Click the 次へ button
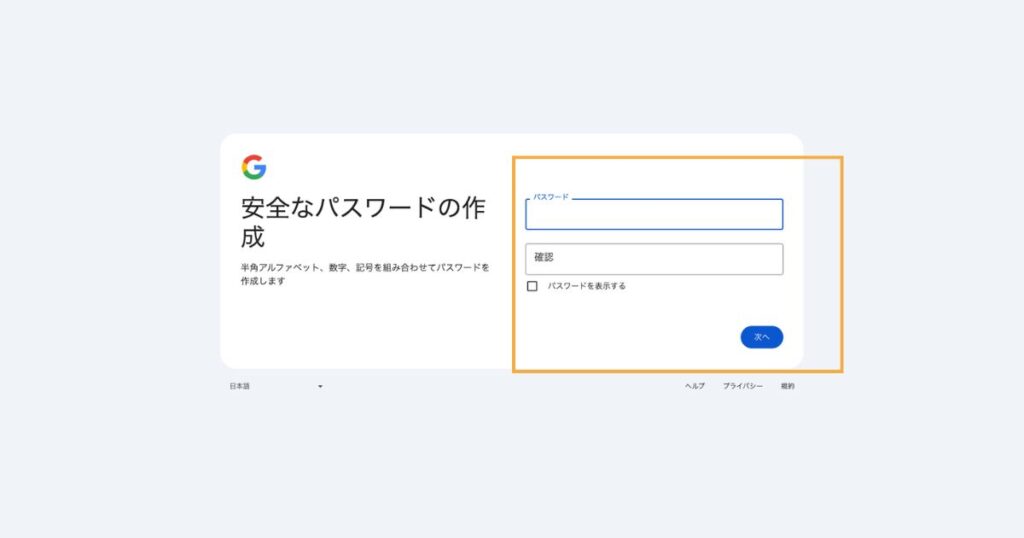Viewport: 1024px width, 538px height. (761, 337)
